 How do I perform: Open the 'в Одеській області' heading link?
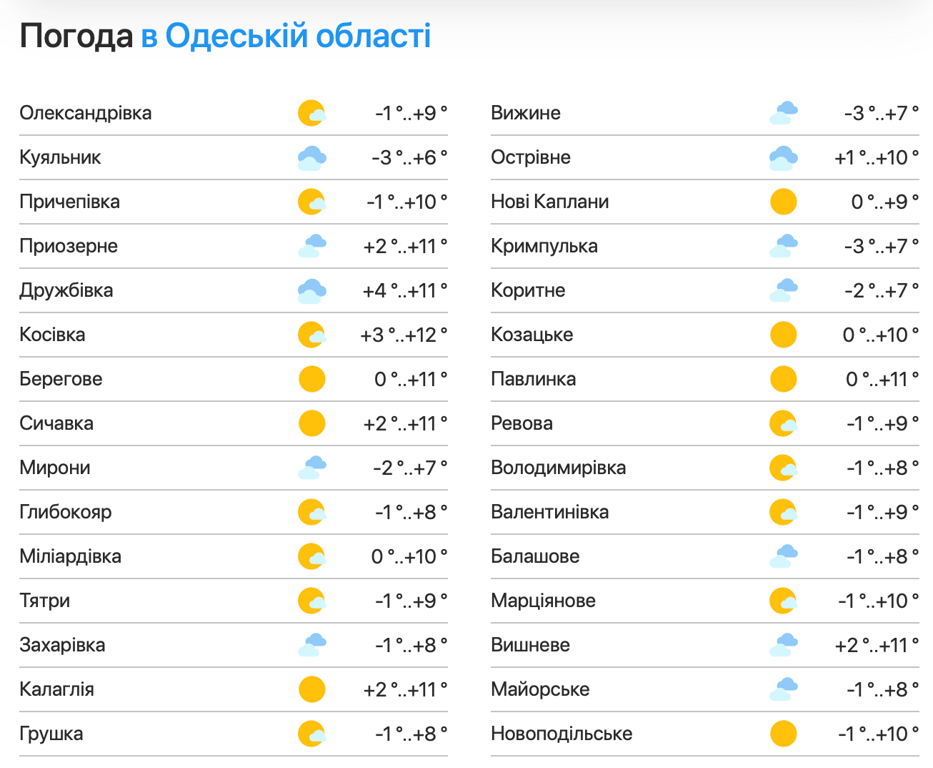tap(286, 37)
